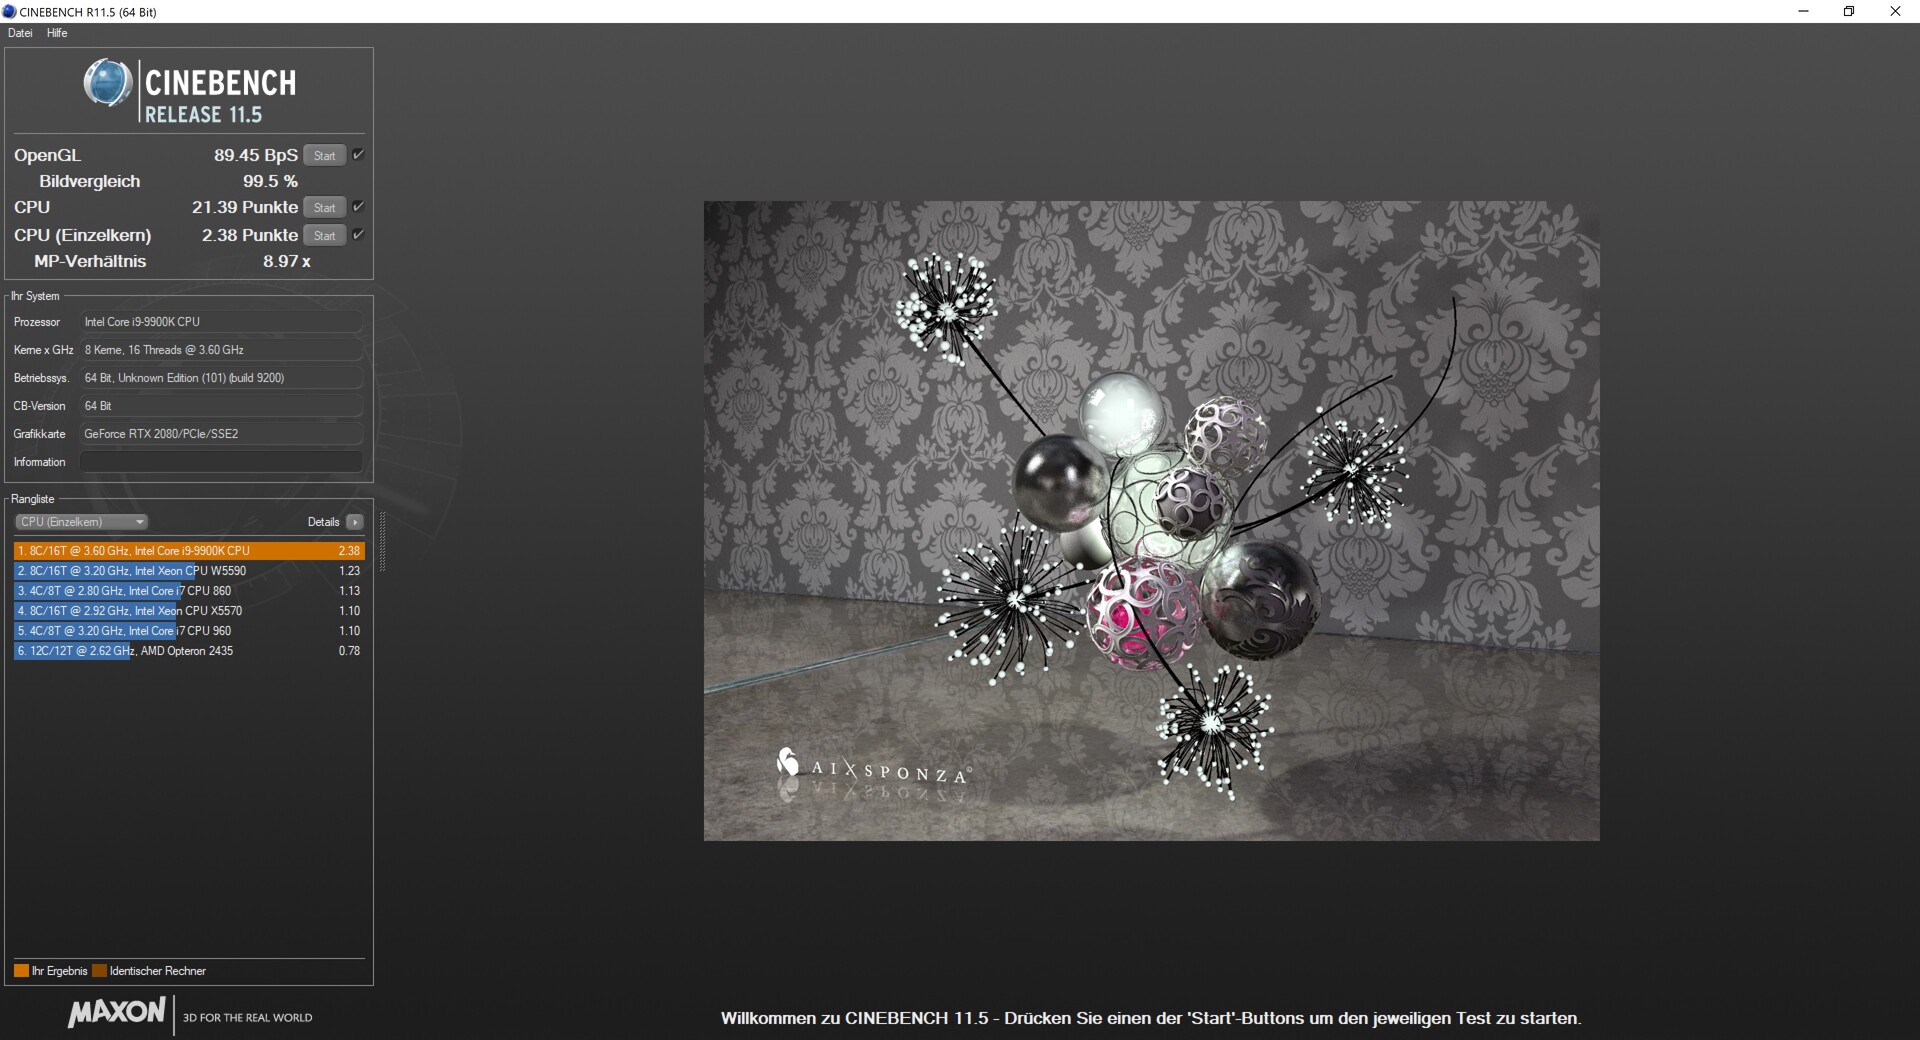Toggle the CPU (Einzelkern) test checkbox
The width and height of the screenshot is (1920, 1040).
[358, 234]
